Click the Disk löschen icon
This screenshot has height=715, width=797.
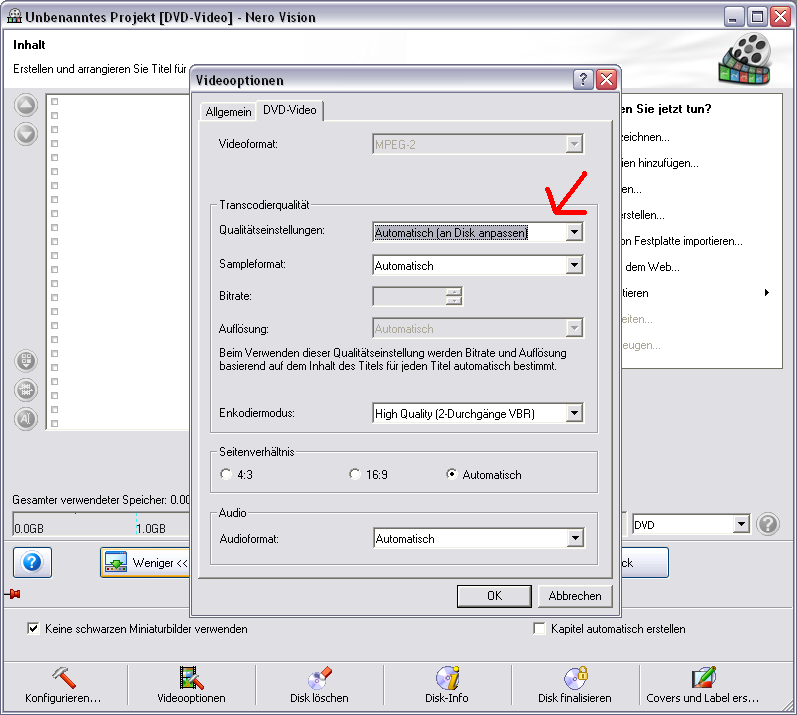pyautogui.click(x=320, y=677)
